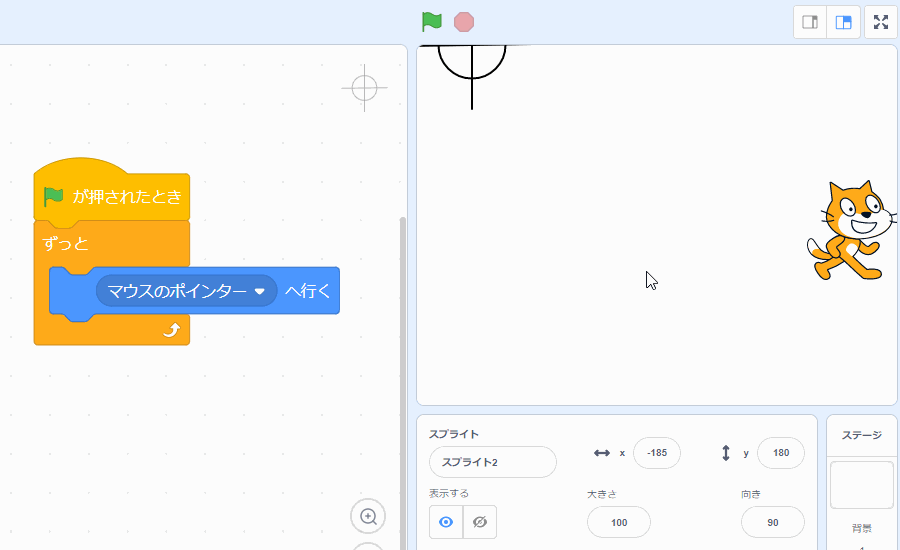Screen dimensions: 900x550
Task: Show the sprite using the eye icon
Action: point(446,522)
